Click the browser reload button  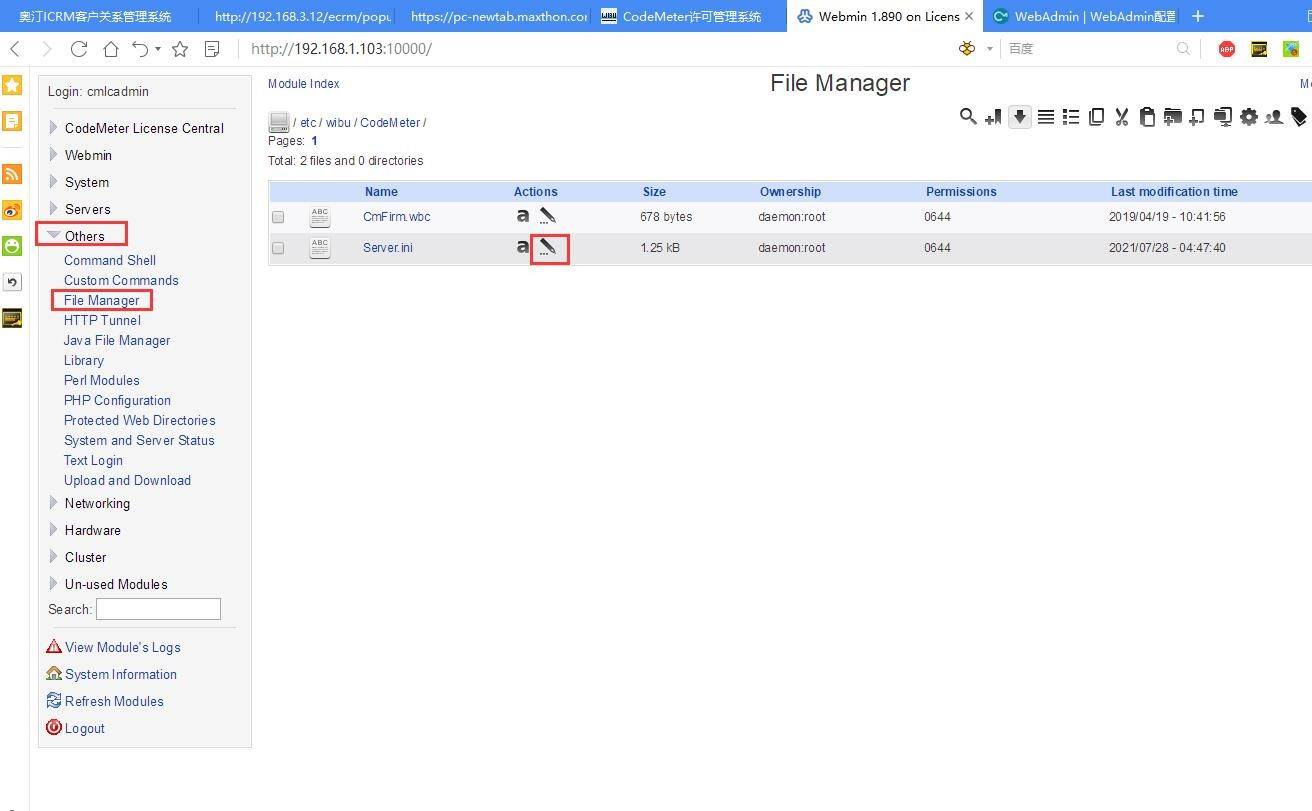click(79, 49)
